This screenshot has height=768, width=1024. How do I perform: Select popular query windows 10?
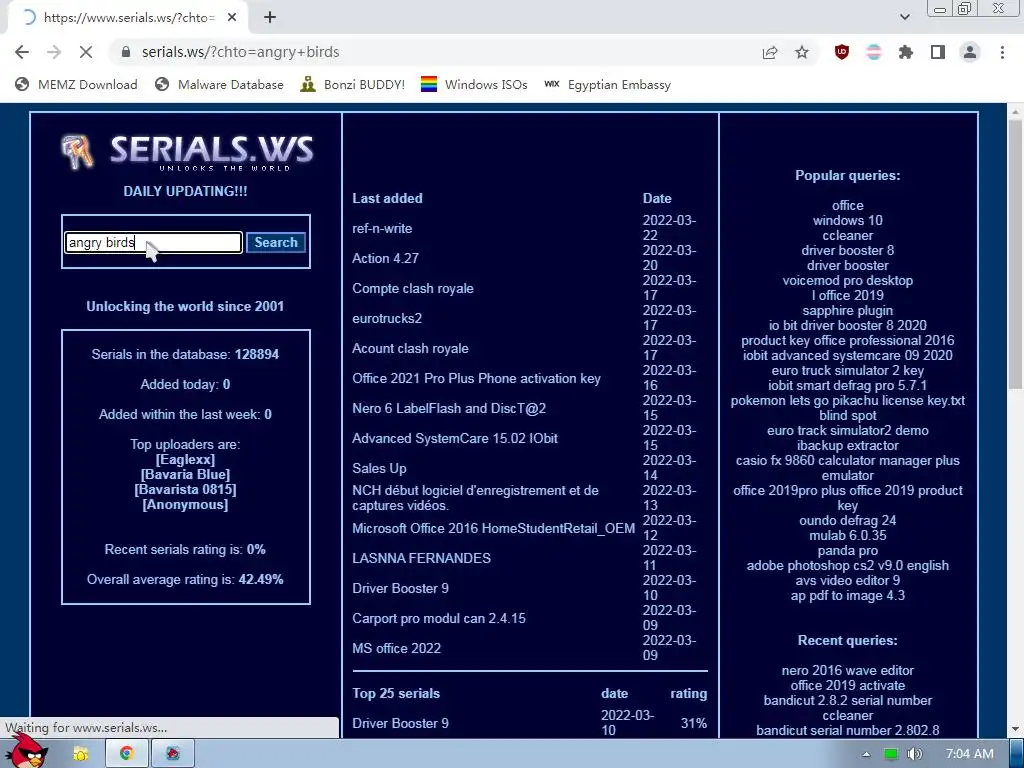point(848,221)
